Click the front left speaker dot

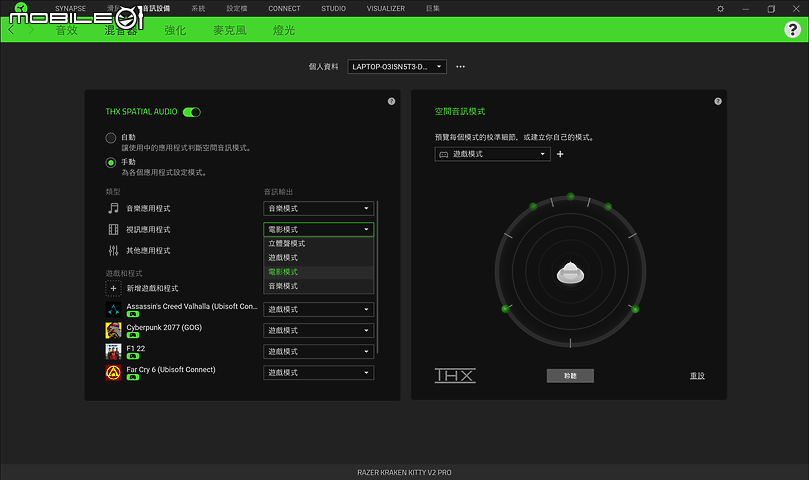[x=533, y=206]
